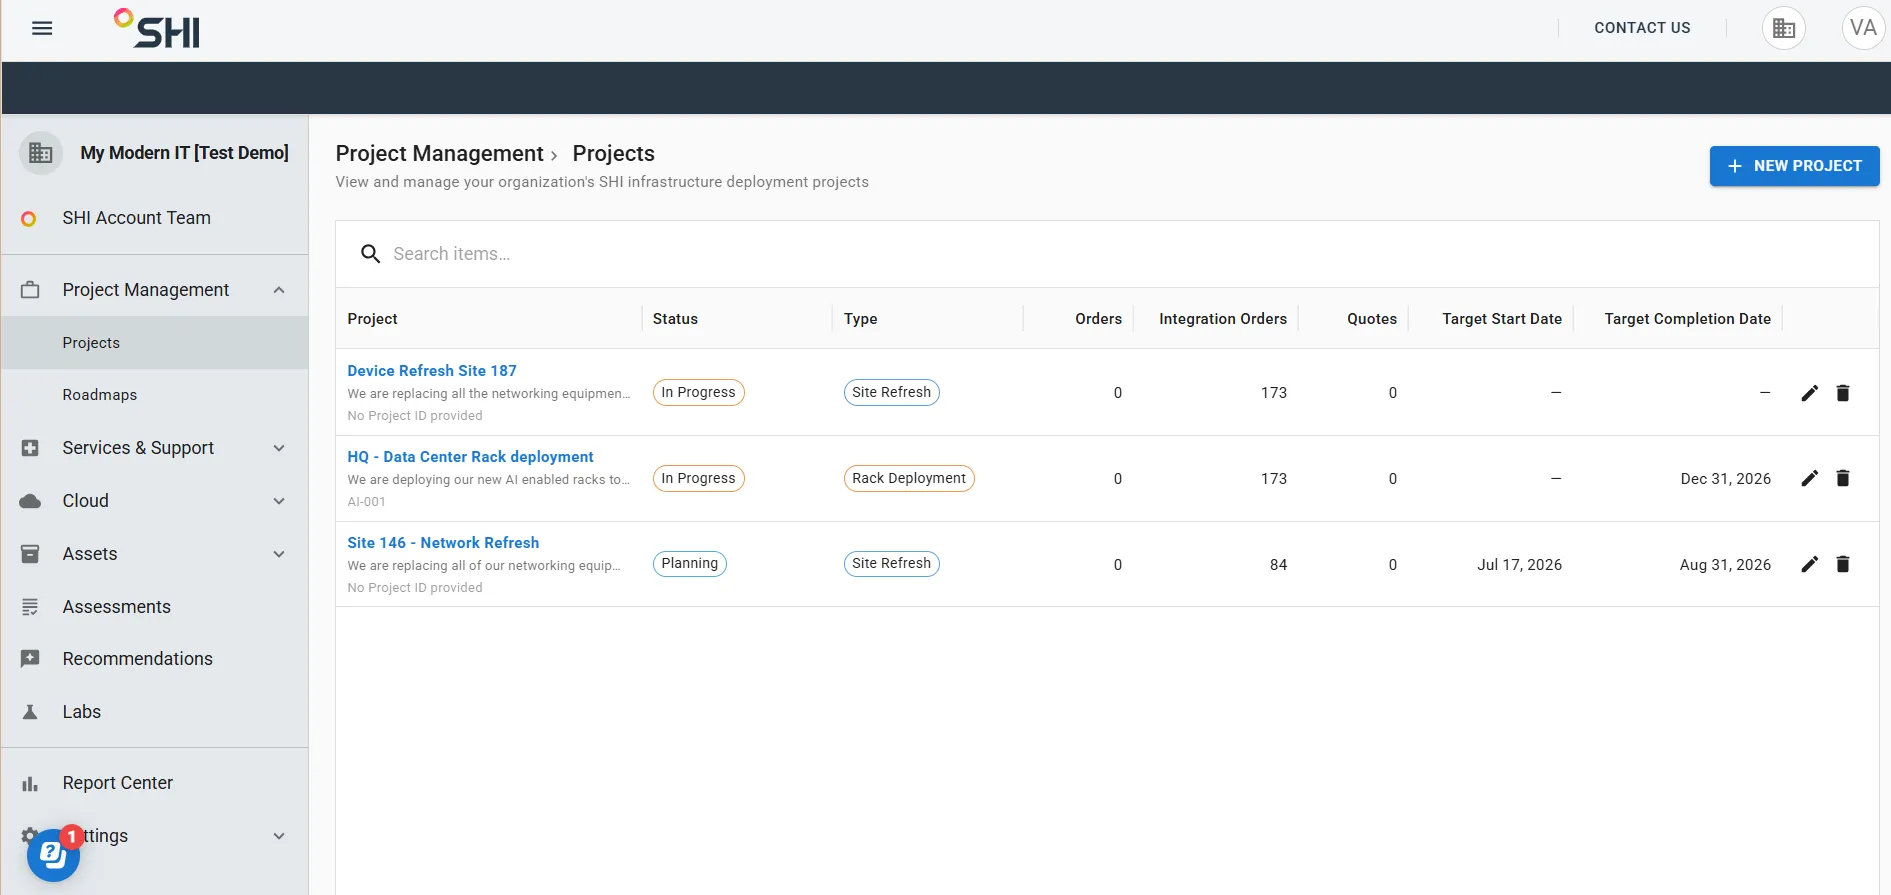Open Site 146 - Network Refresh link
1891x895 pixels.
point(443,543)
